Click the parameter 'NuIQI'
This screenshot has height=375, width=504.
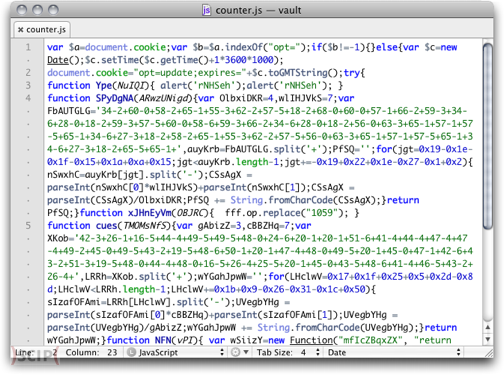pyautogui.click(x=131, y=85)
